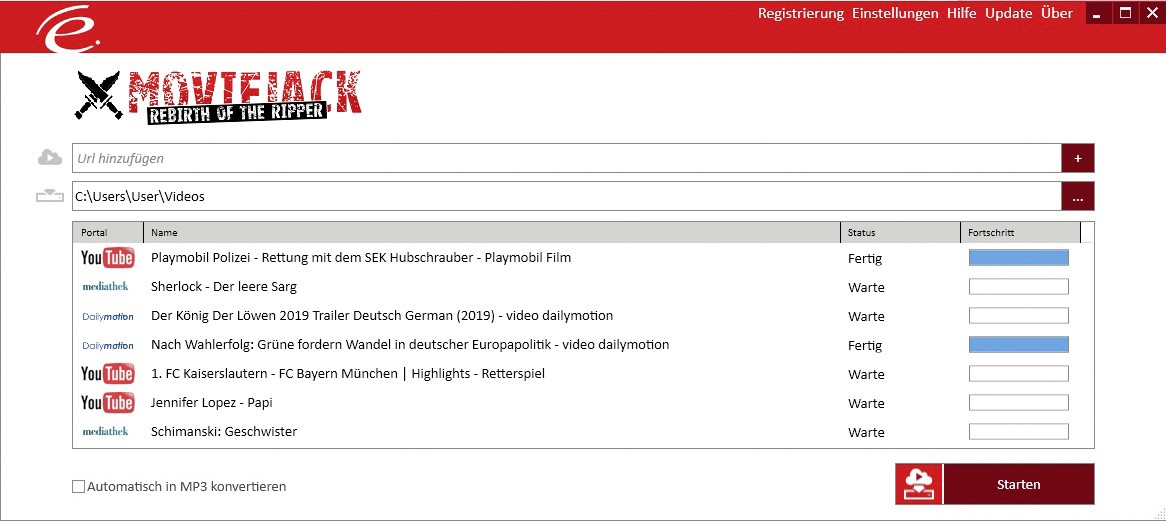Click Fertig status of Nach Wahlerfolg row
Viewport: 1166px width, 521px height.
[864, 346]
